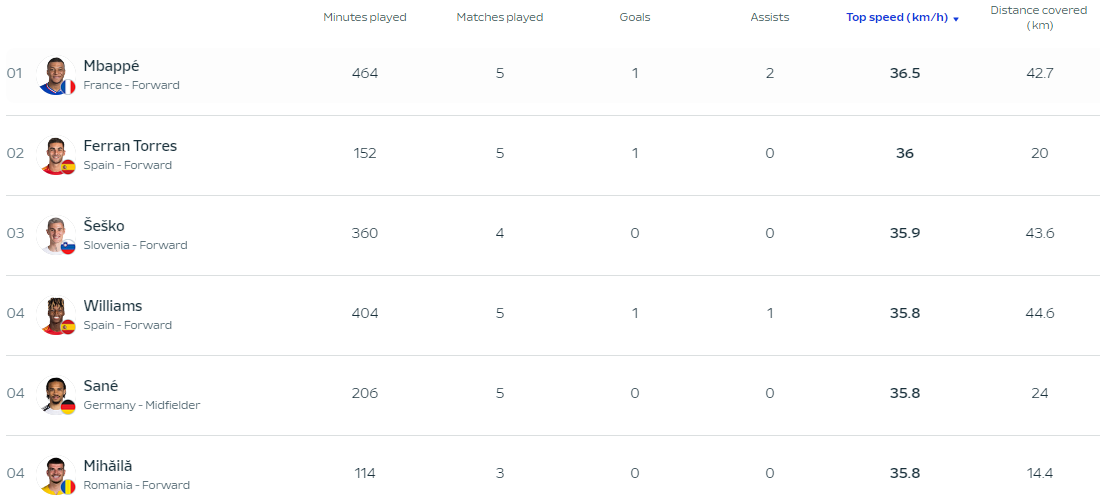Click Mbappé's 36.5 top speed value
This screenshot has height=501, width=1100.
click(x=904, y=73)
